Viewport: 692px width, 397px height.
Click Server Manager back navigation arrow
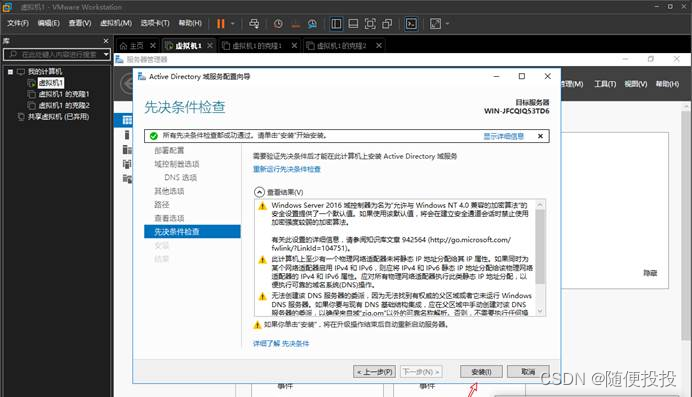tap(128, 83)
